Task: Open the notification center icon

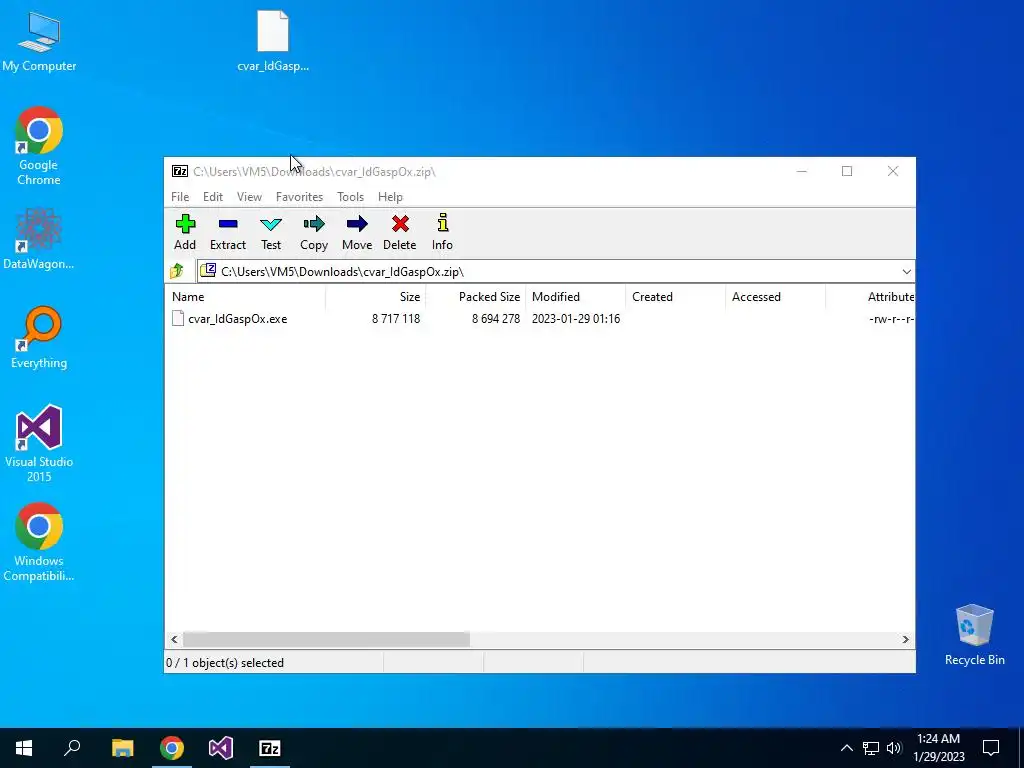Action: 991,748
